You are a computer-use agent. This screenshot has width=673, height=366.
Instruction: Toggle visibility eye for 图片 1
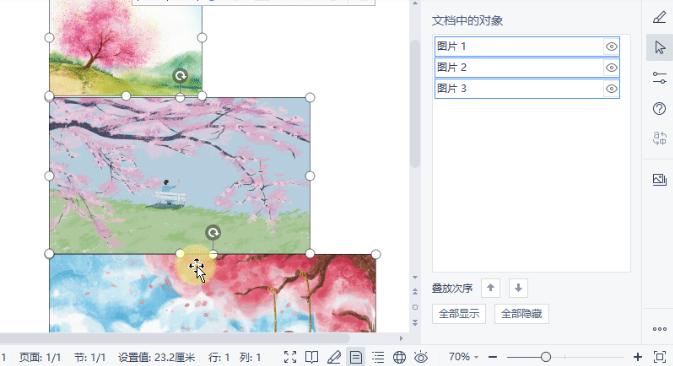[611, 46]
